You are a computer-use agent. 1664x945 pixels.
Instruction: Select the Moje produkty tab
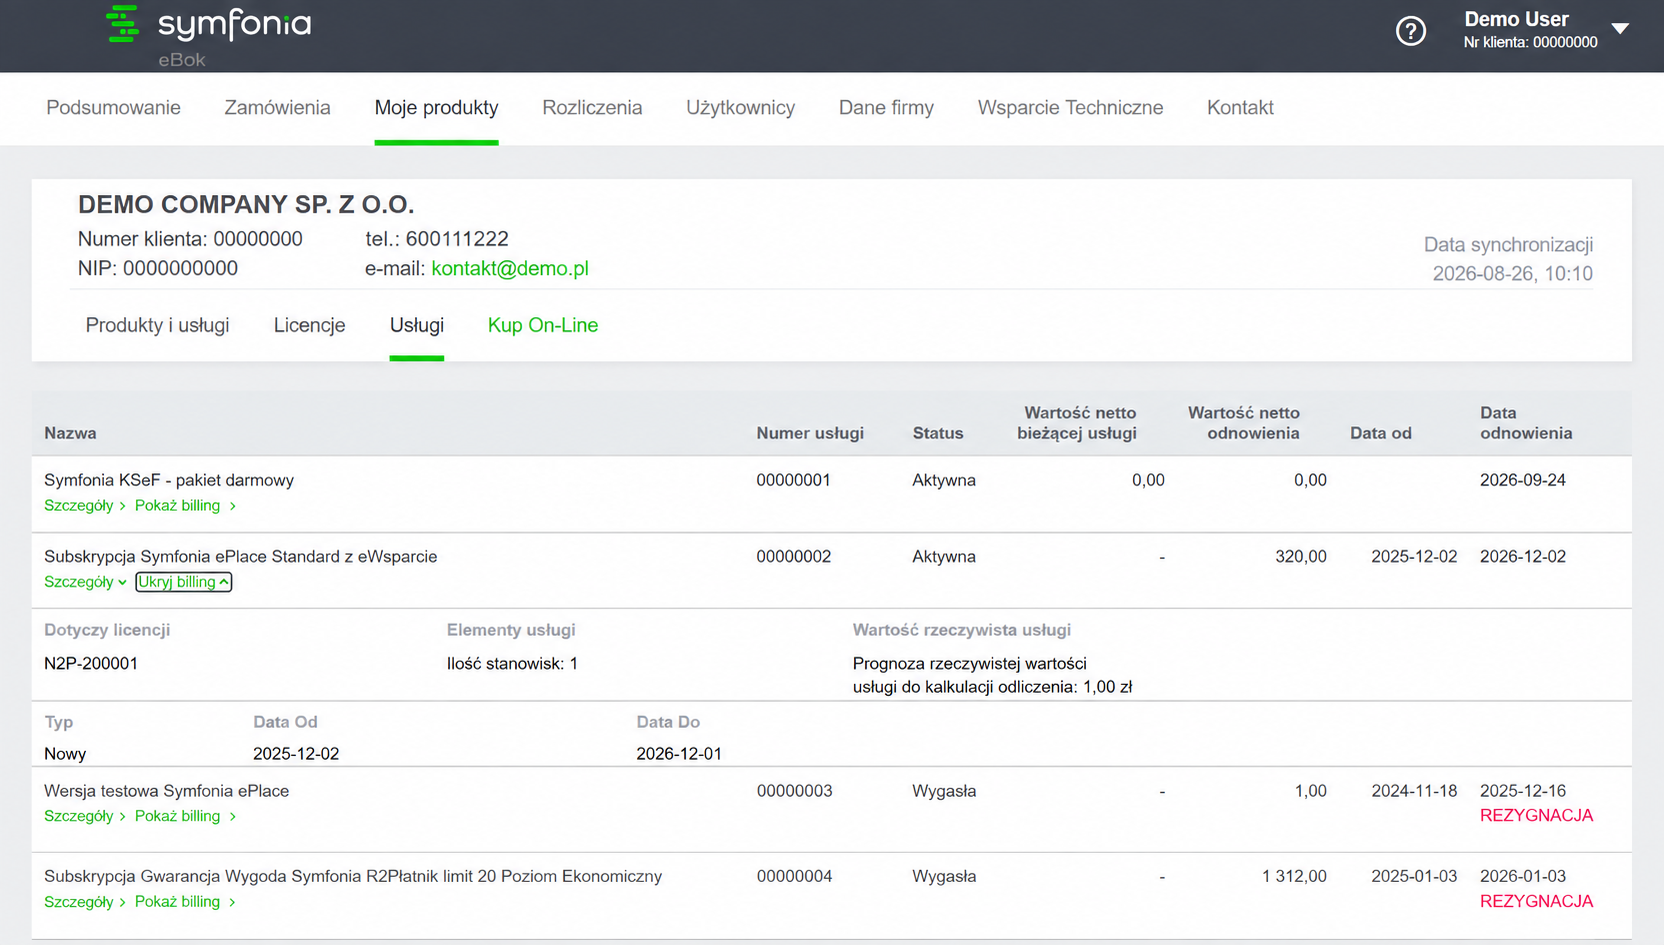[436, 108]
